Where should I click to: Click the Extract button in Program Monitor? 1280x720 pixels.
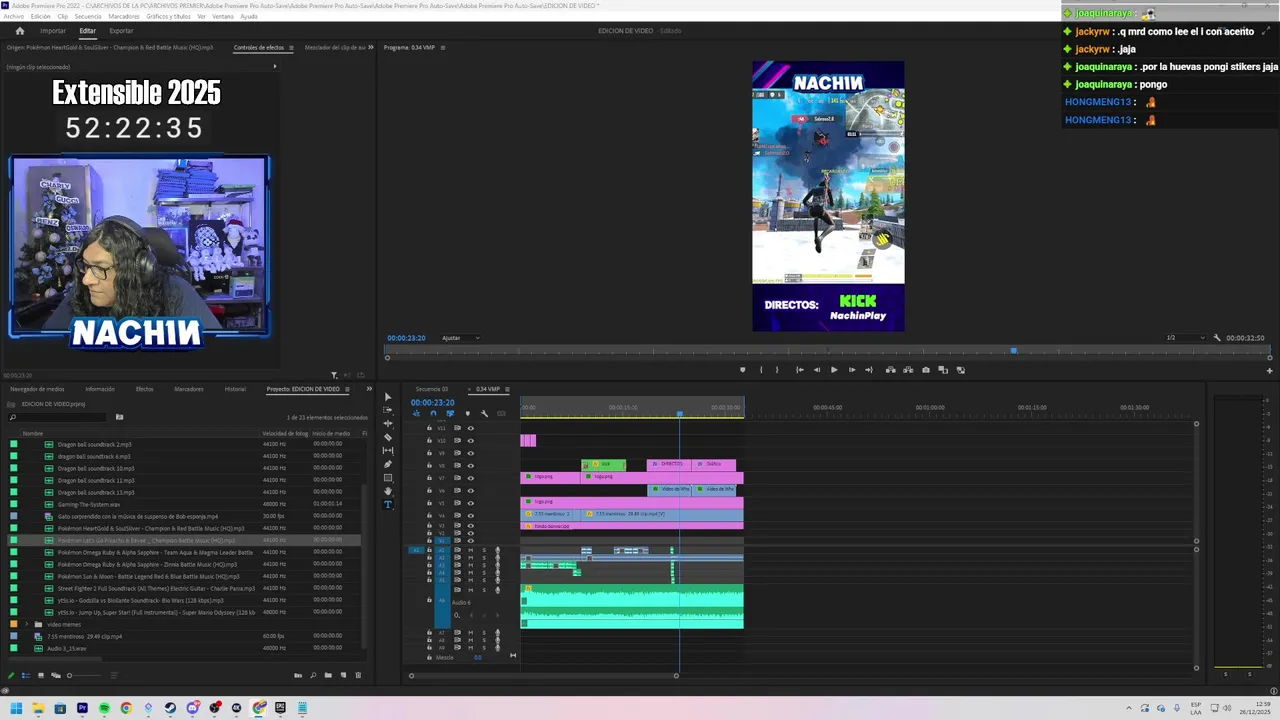click(908, 370)
